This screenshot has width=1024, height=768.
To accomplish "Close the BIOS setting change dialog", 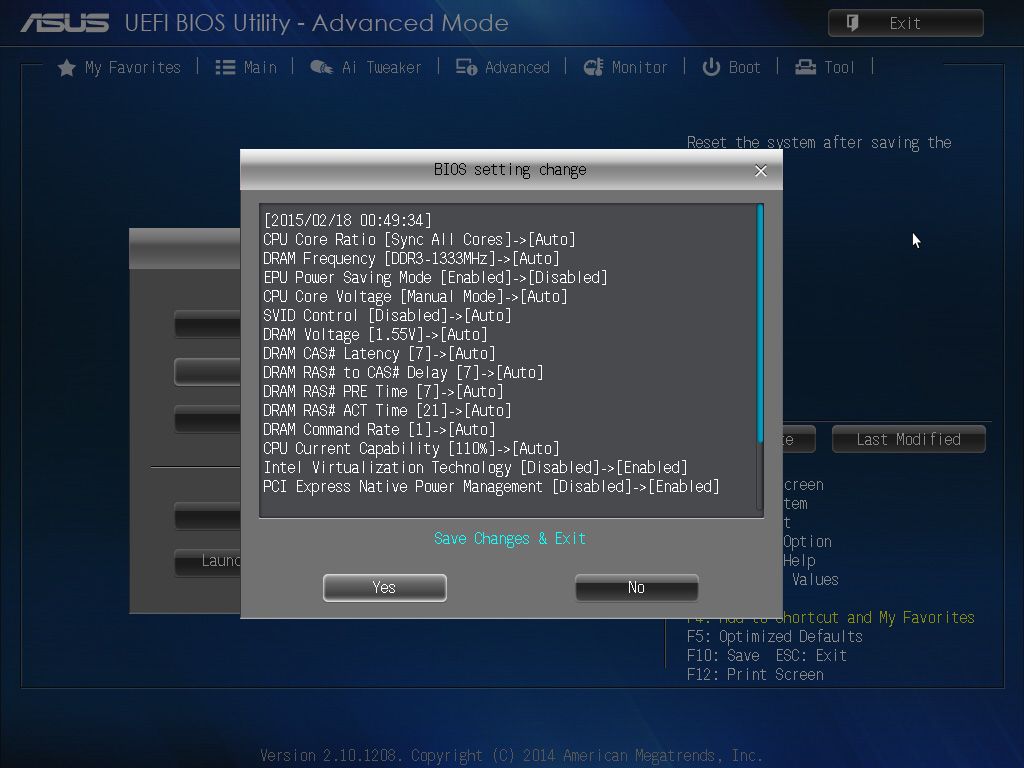I will tap(761, 170).
